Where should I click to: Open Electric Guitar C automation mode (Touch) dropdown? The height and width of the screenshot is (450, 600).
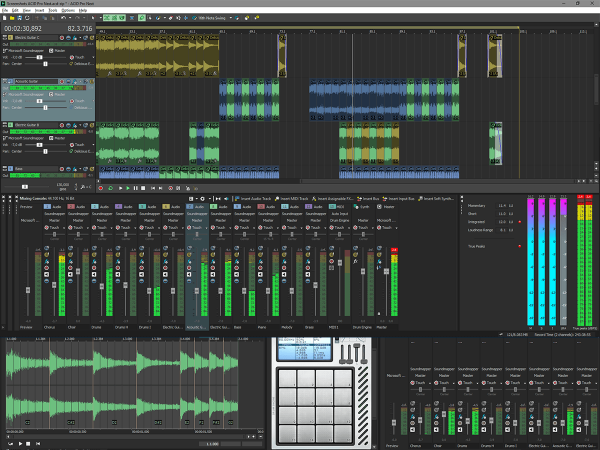[93, 57]
